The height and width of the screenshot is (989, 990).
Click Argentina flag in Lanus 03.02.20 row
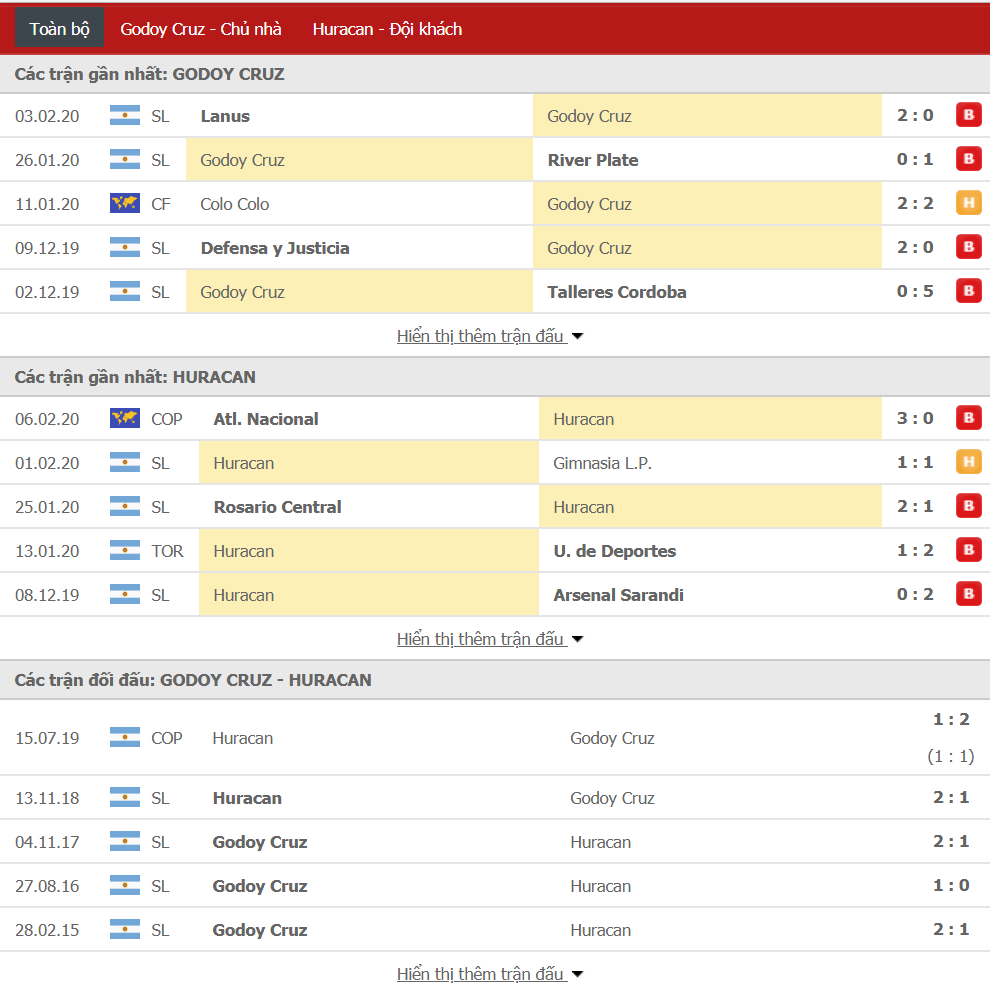125,116
